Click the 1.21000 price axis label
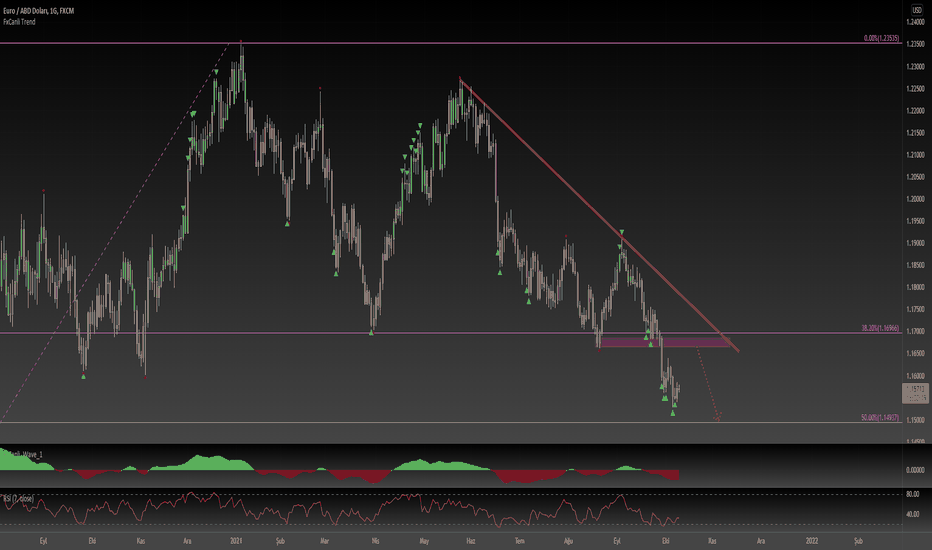Image resolution: width=932 pixels, height=550 pixels. [x=915, y=155]
